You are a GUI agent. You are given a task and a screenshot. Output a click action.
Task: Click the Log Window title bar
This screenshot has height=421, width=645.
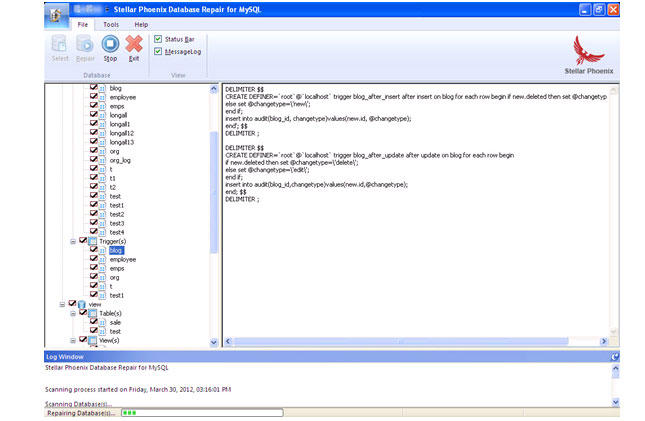pyautogui.click(x=332, y=357)
